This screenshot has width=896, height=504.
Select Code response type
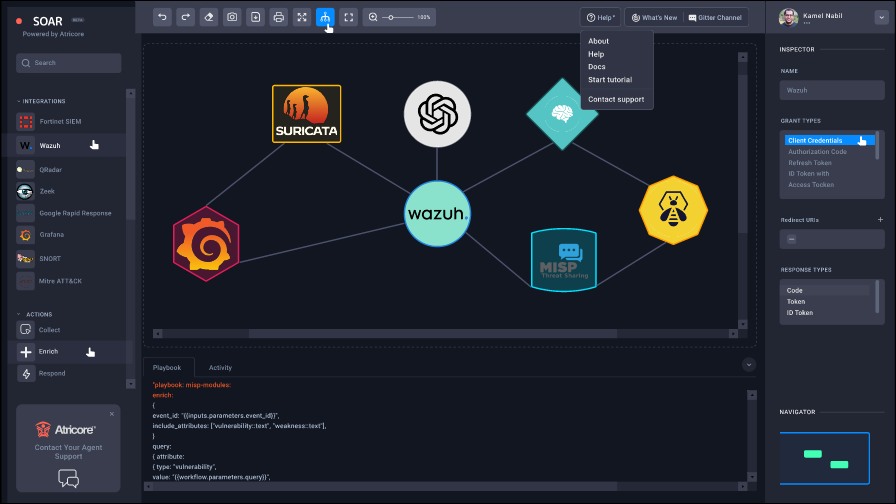[x=827, y=290]
